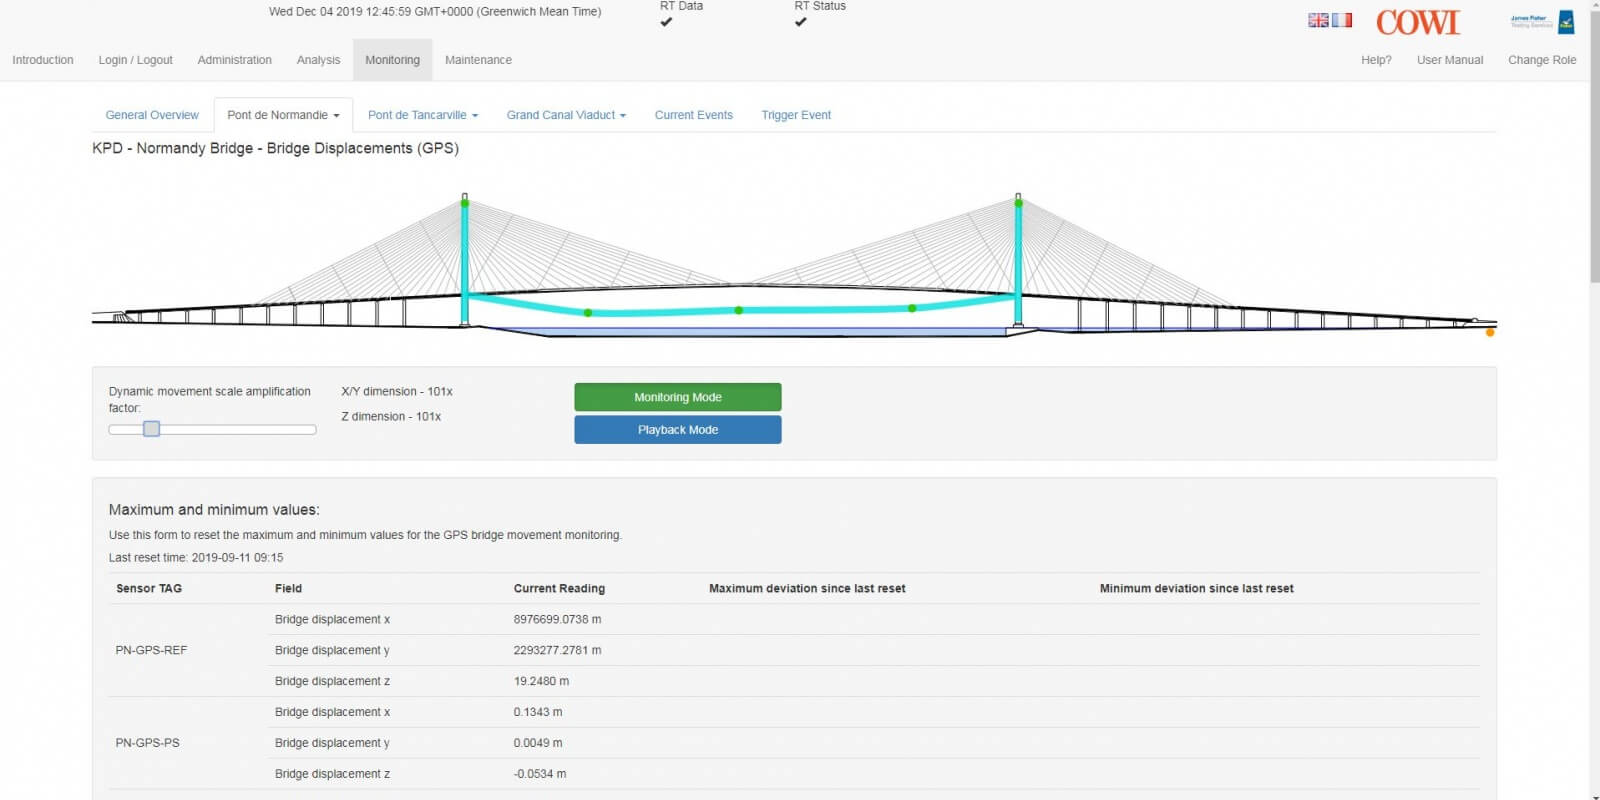Select green GPS sensor atop right pylon

(1018, 203)
